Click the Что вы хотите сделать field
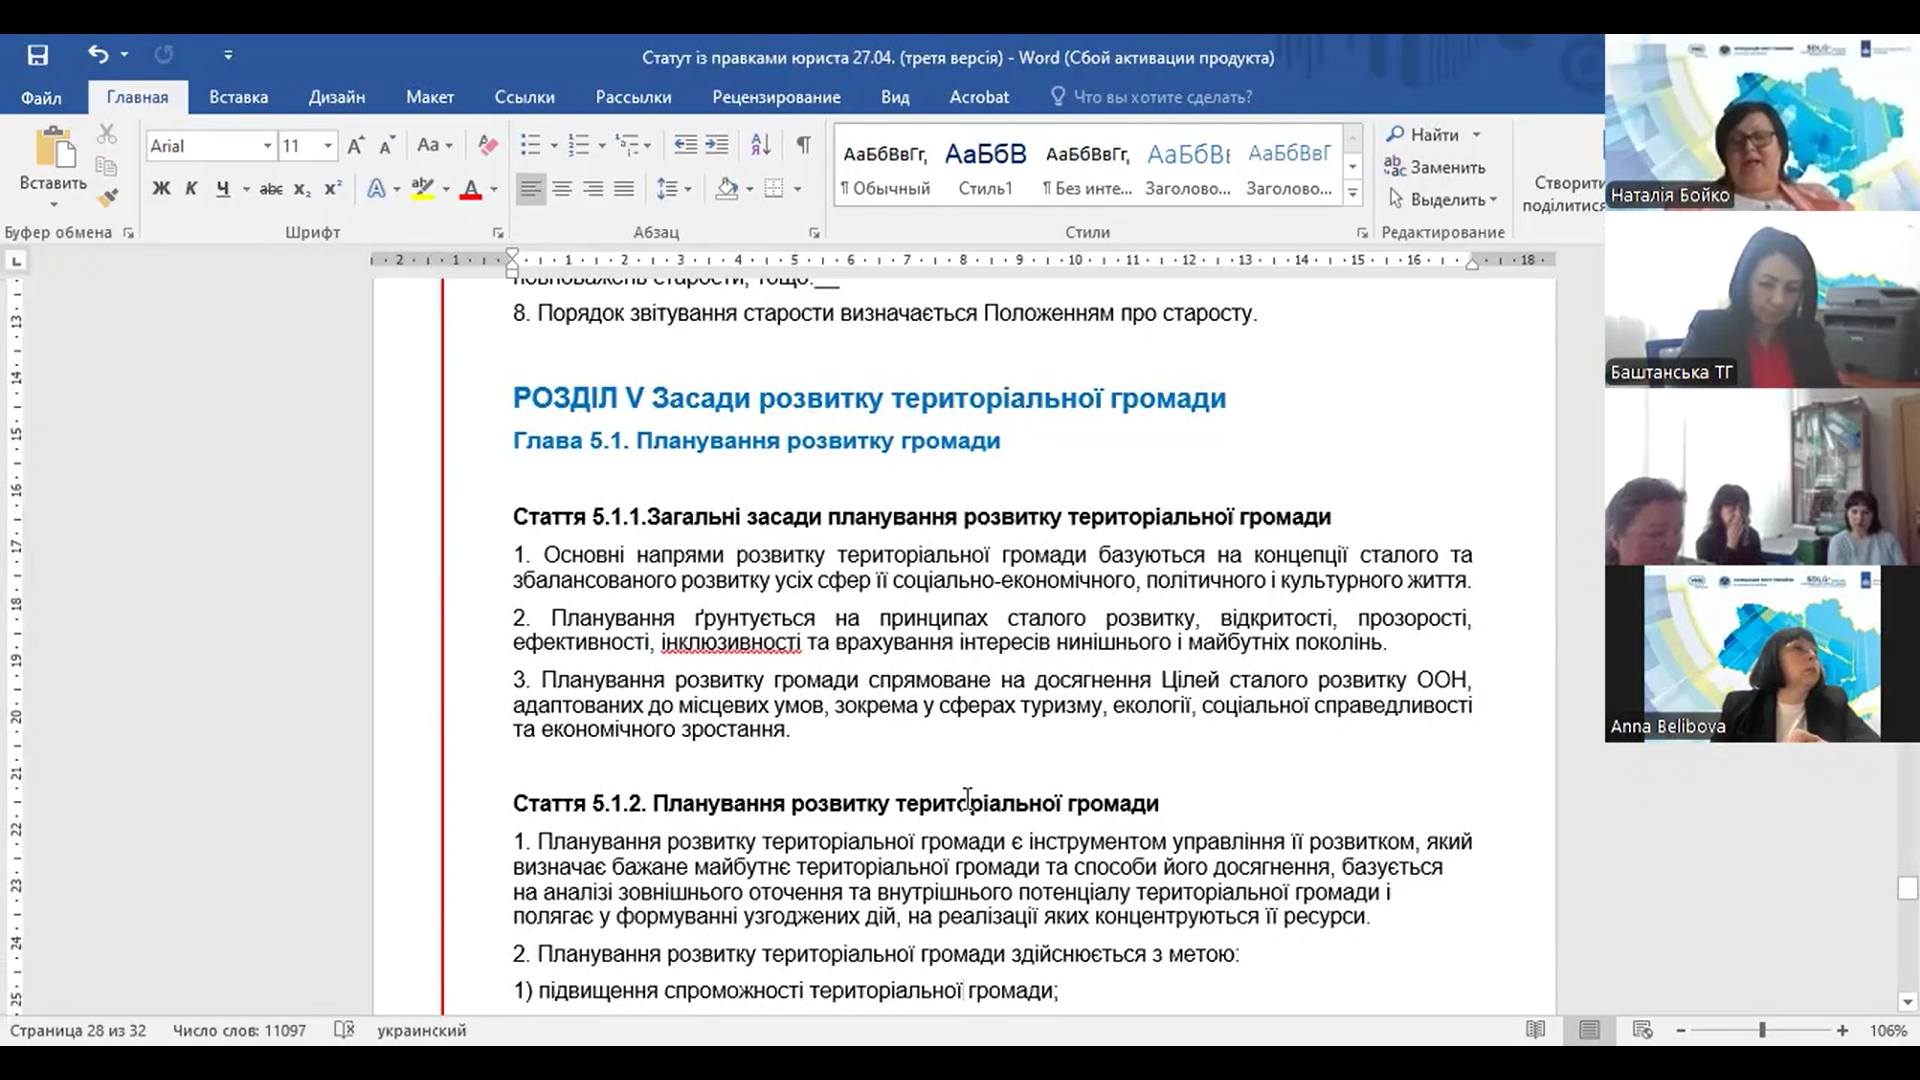The height and width of the screenshot is (1080, 1920). point(1162,97)
